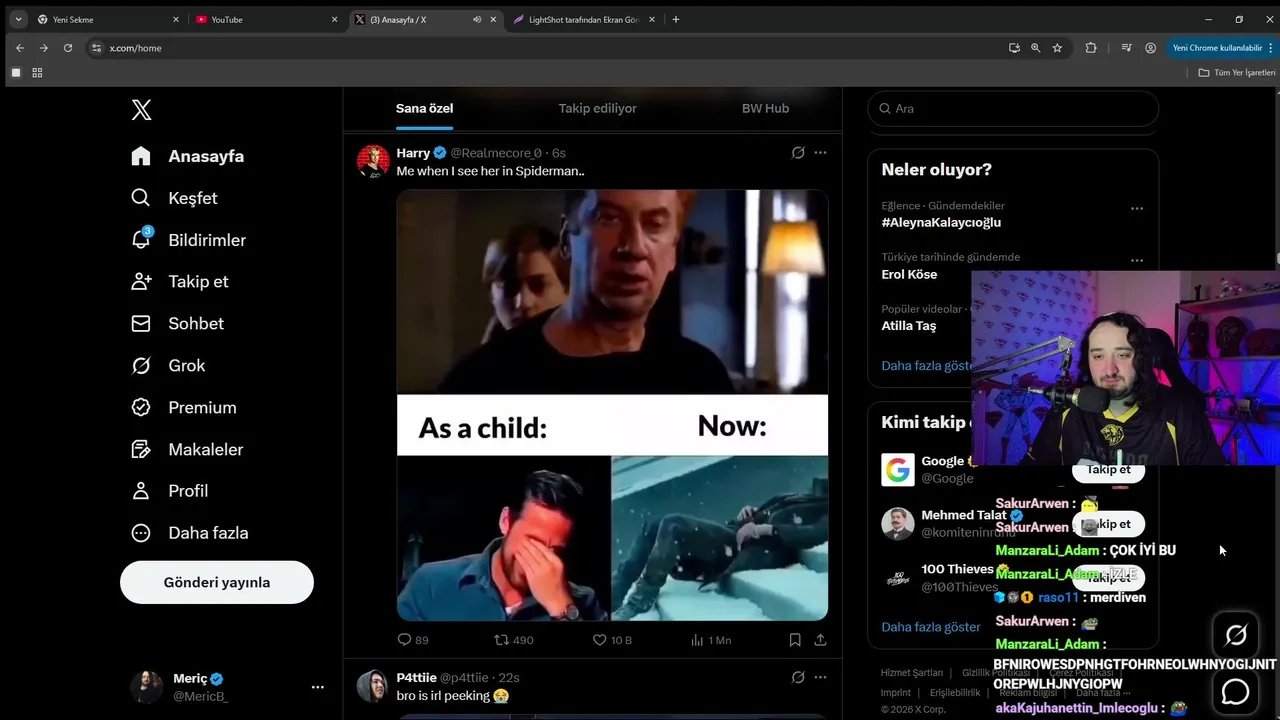Image resolution: width=1280 pixels, height=720 pixels.
Task: Switch to BW Hub tab
Action: pos(765,108)
